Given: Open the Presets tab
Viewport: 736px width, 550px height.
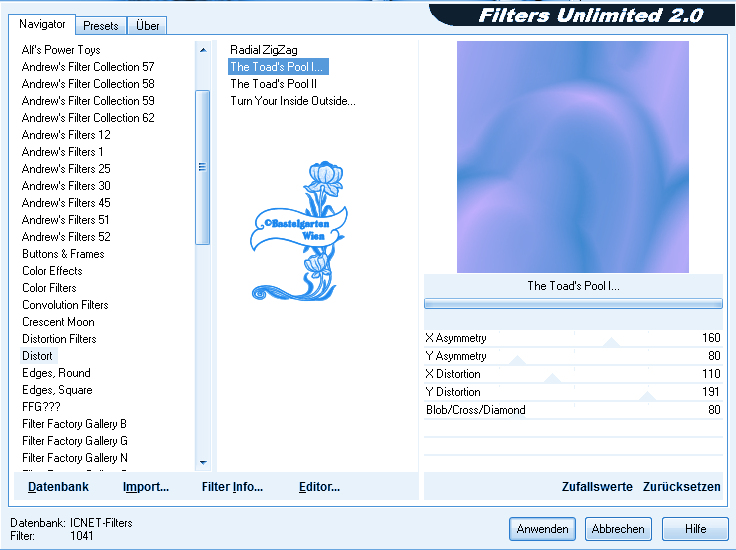Looking at the screenshot, I should point(100,26).
